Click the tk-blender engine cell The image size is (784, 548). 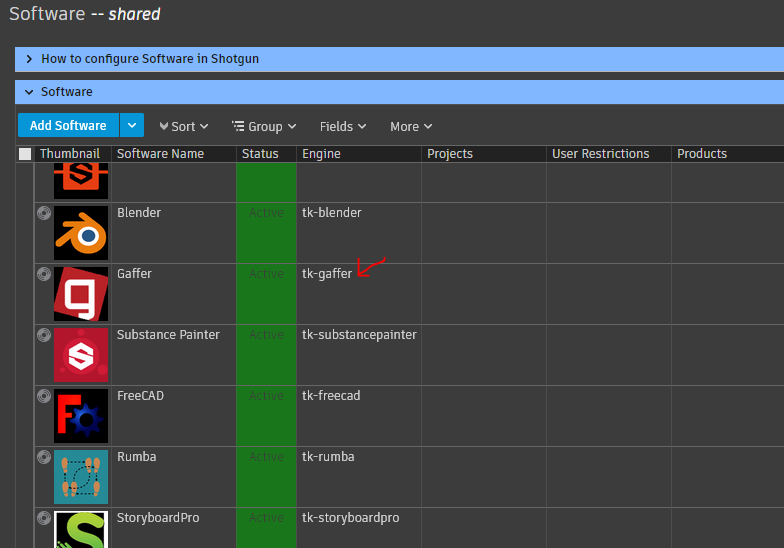click(359, 233)
